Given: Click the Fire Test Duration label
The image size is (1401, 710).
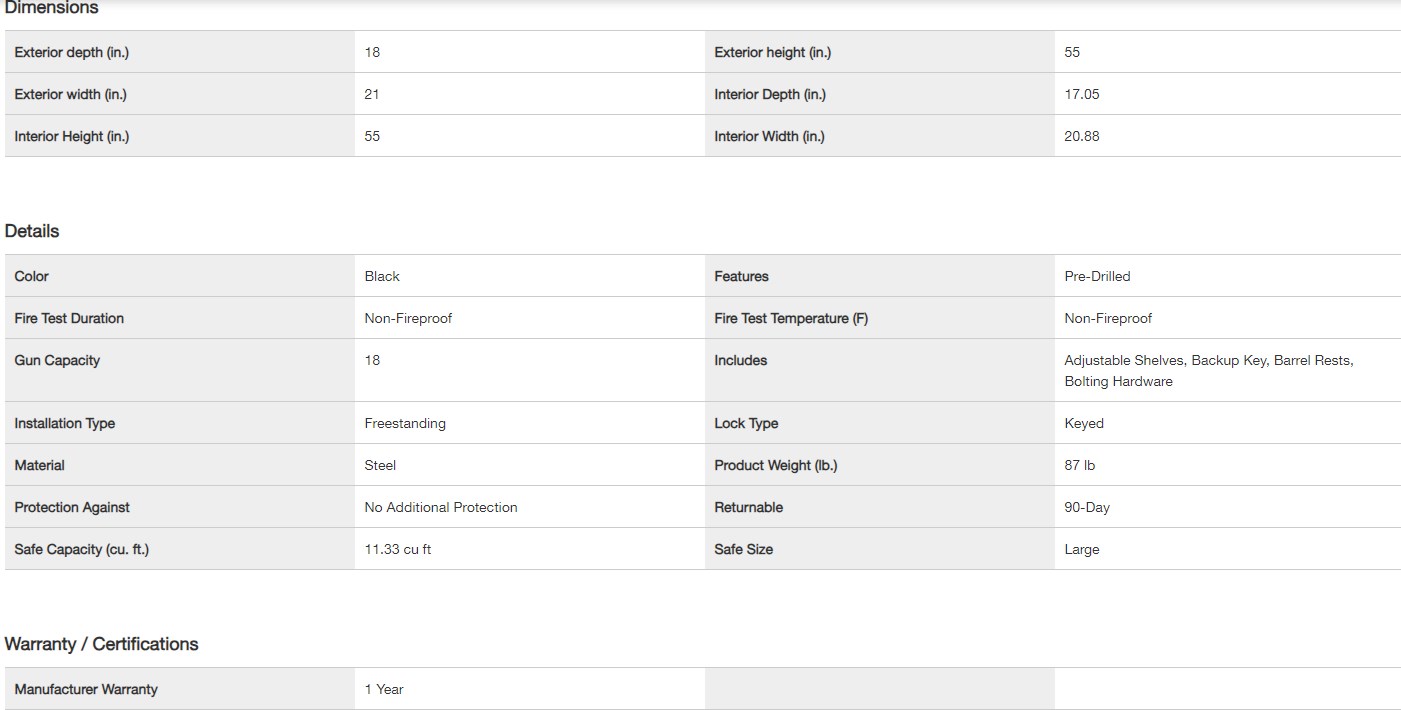Looking at the screenshot, I should click(x=69, y=318).
